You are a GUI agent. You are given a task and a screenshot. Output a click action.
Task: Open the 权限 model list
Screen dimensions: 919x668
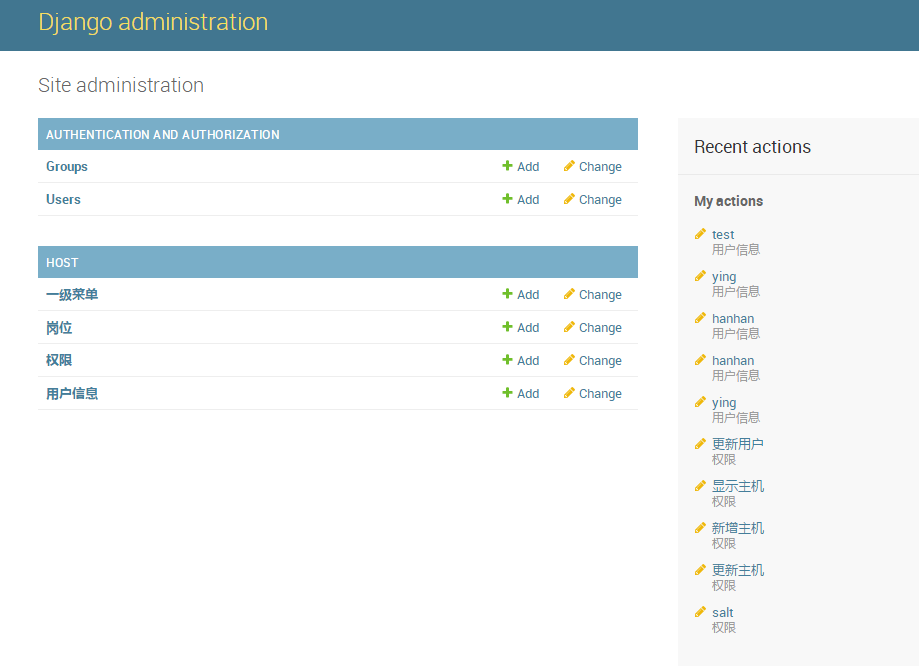(x=59, y=361)
